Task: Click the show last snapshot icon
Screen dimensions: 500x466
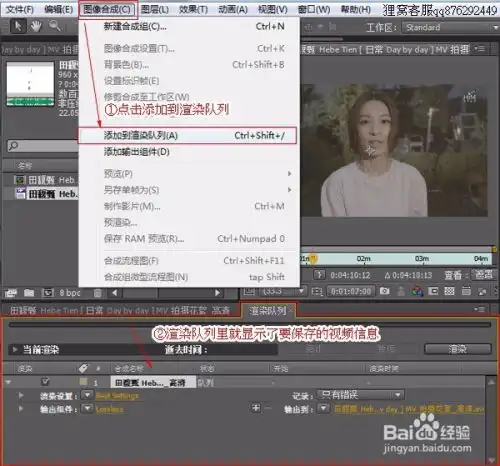Action: (x=401, y=291)
